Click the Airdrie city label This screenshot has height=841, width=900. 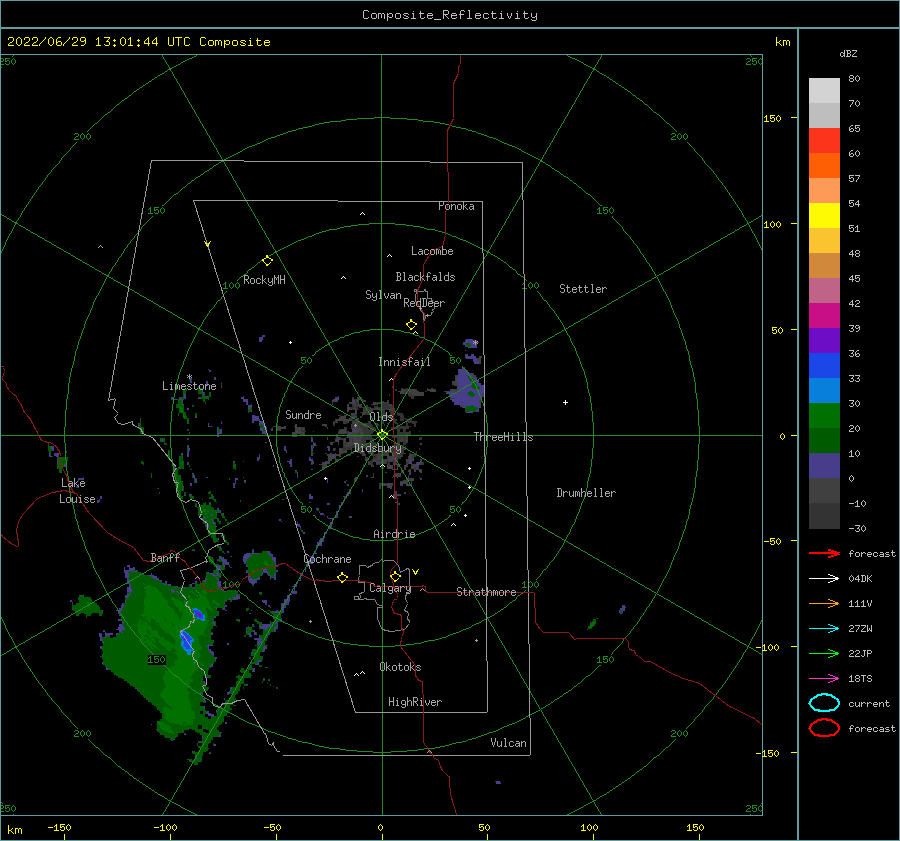[394, 534]
